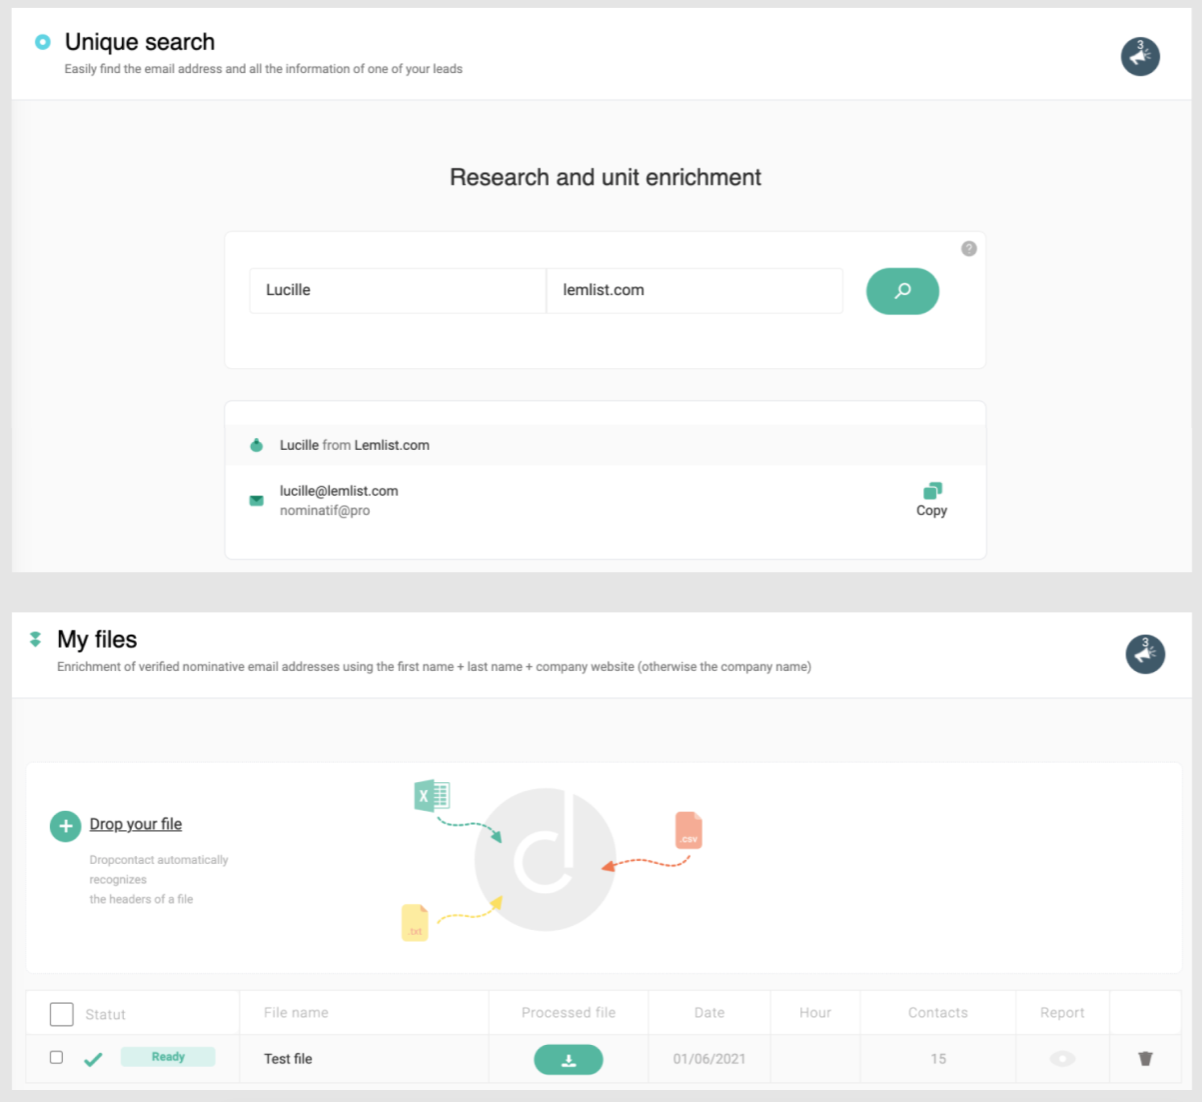This screenshot has width=1202, height=1102.
Task: Edit the domain field containing lemlist.com
Action: (695, 290)
